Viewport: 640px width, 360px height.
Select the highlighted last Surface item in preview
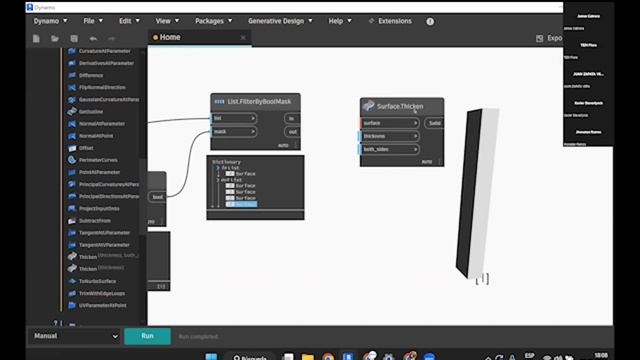pos(241,204)
